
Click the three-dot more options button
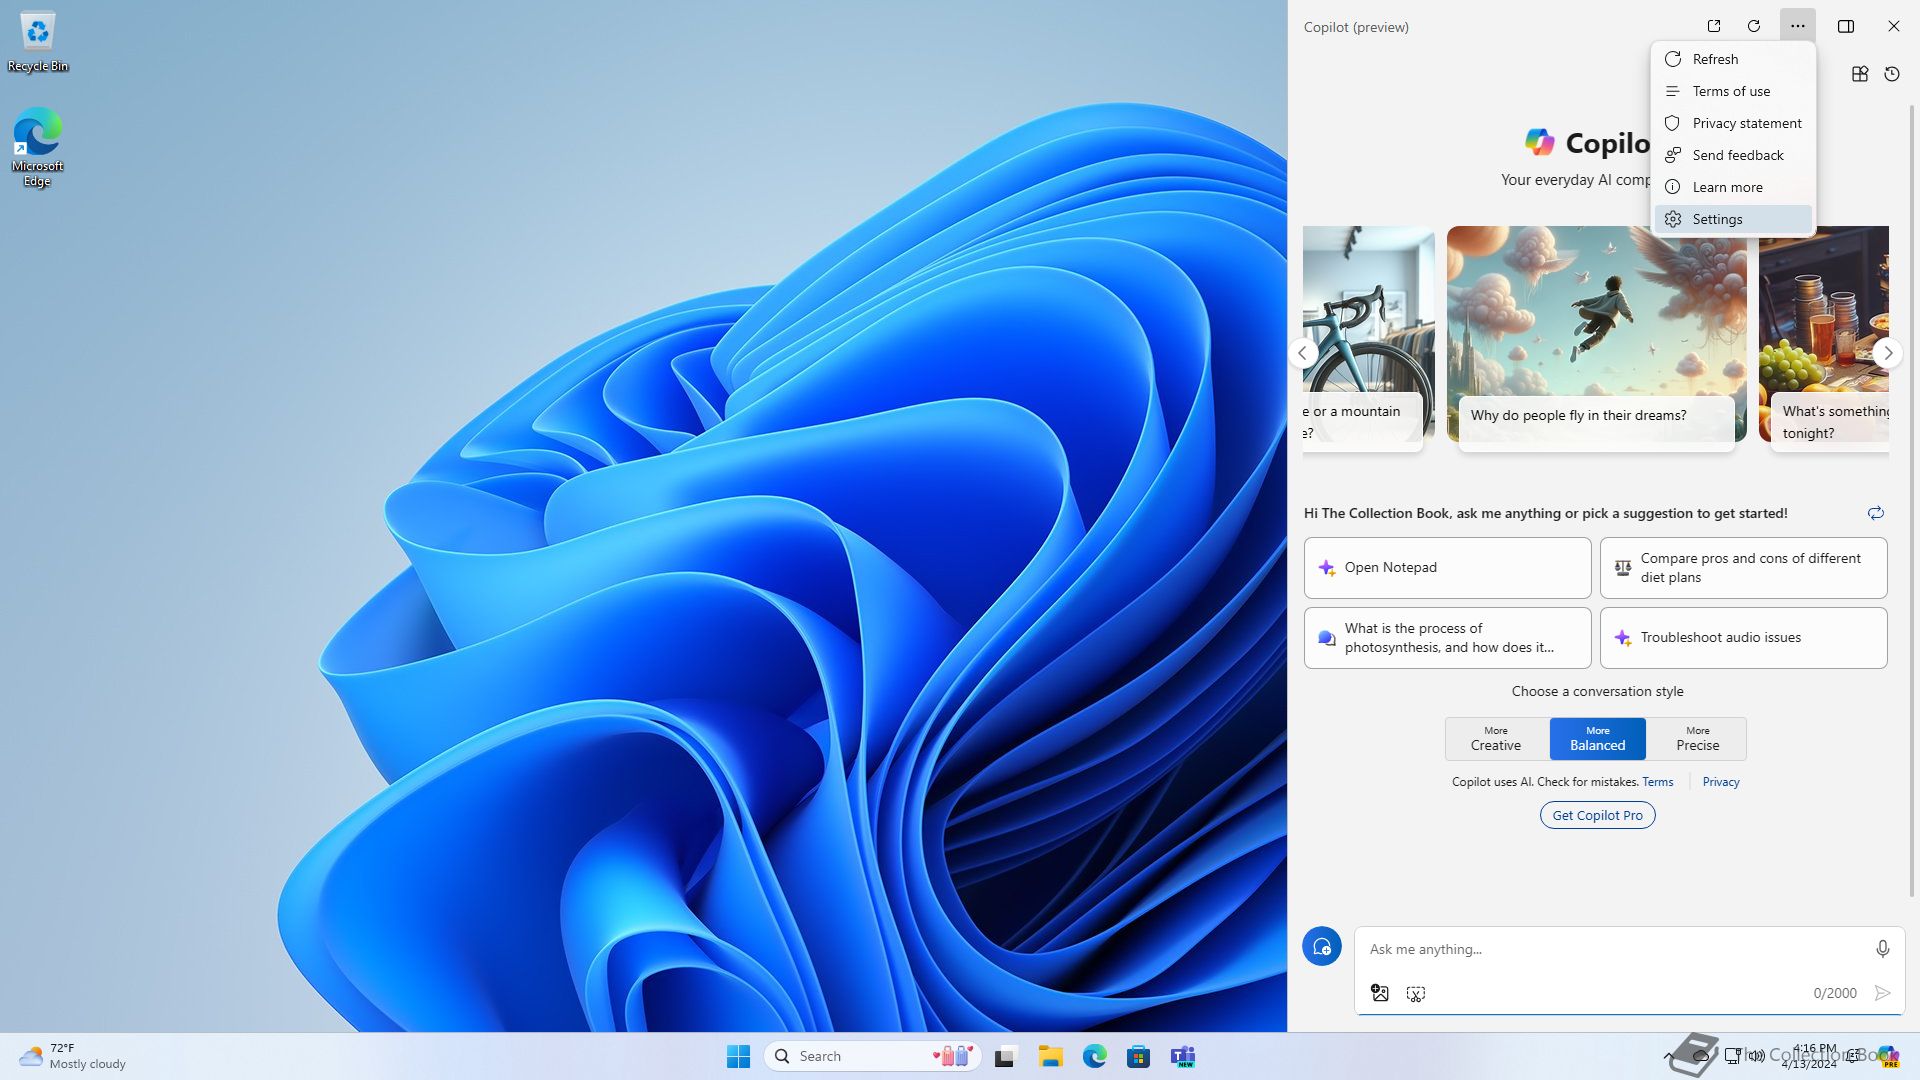pyautogui.click(x=1797, y=26)
